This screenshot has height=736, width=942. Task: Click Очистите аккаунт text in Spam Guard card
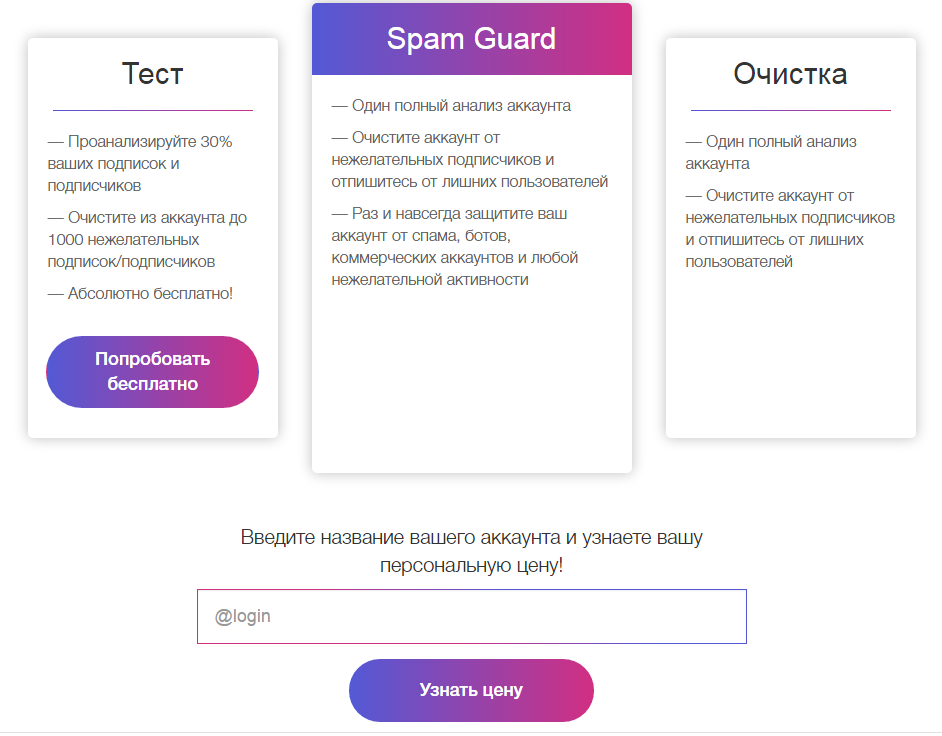tap(470, 159)
